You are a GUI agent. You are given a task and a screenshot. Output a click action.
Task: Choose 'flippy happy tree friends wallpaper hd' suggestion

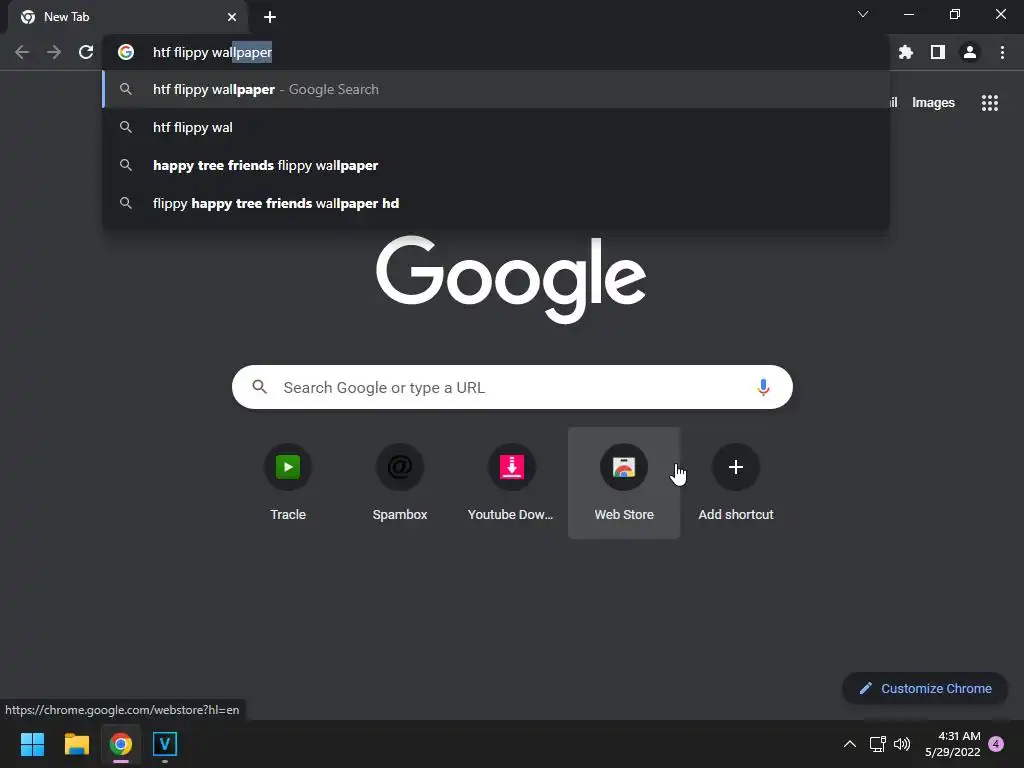[496, 203]
